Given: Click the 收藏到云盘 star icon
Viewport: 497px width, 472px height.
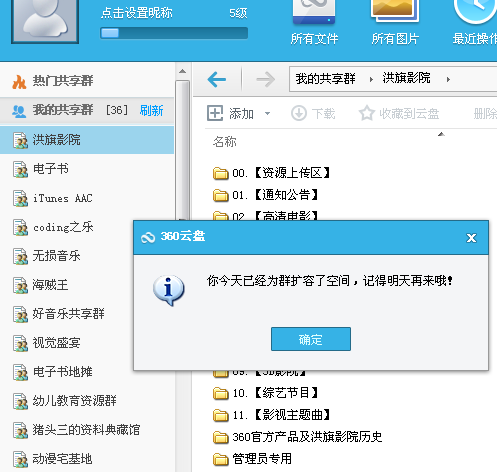Looking at the screenshot, I should [x=367, y=113].
